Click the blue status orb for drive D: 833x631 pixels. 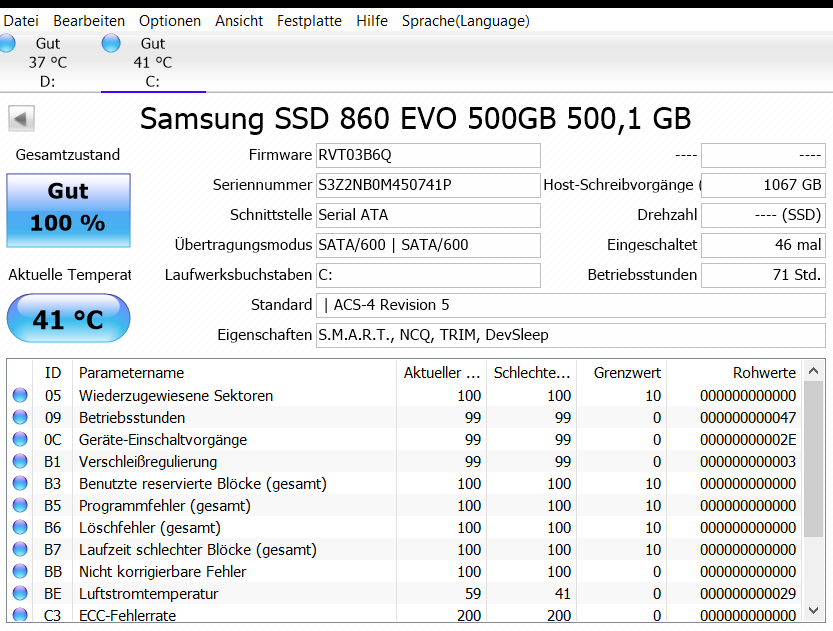pyautogui.click(x=7, y=43)
